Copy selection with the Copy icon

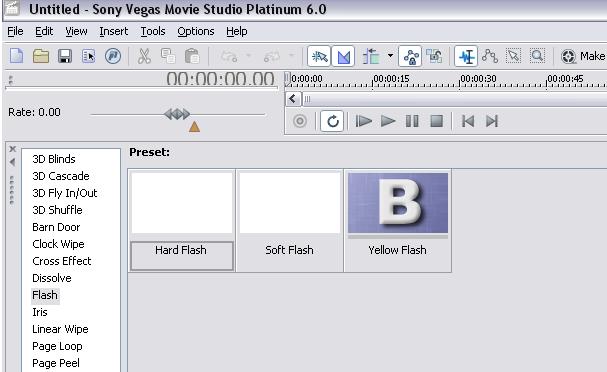point(168,57)
